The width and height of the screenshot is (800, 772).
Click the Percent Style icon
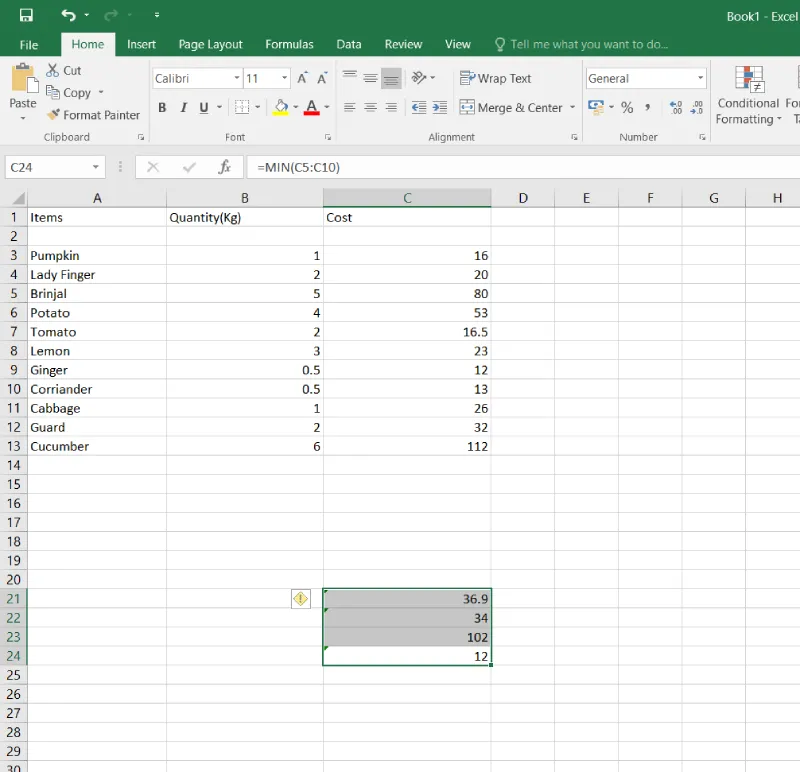point(627,107)
